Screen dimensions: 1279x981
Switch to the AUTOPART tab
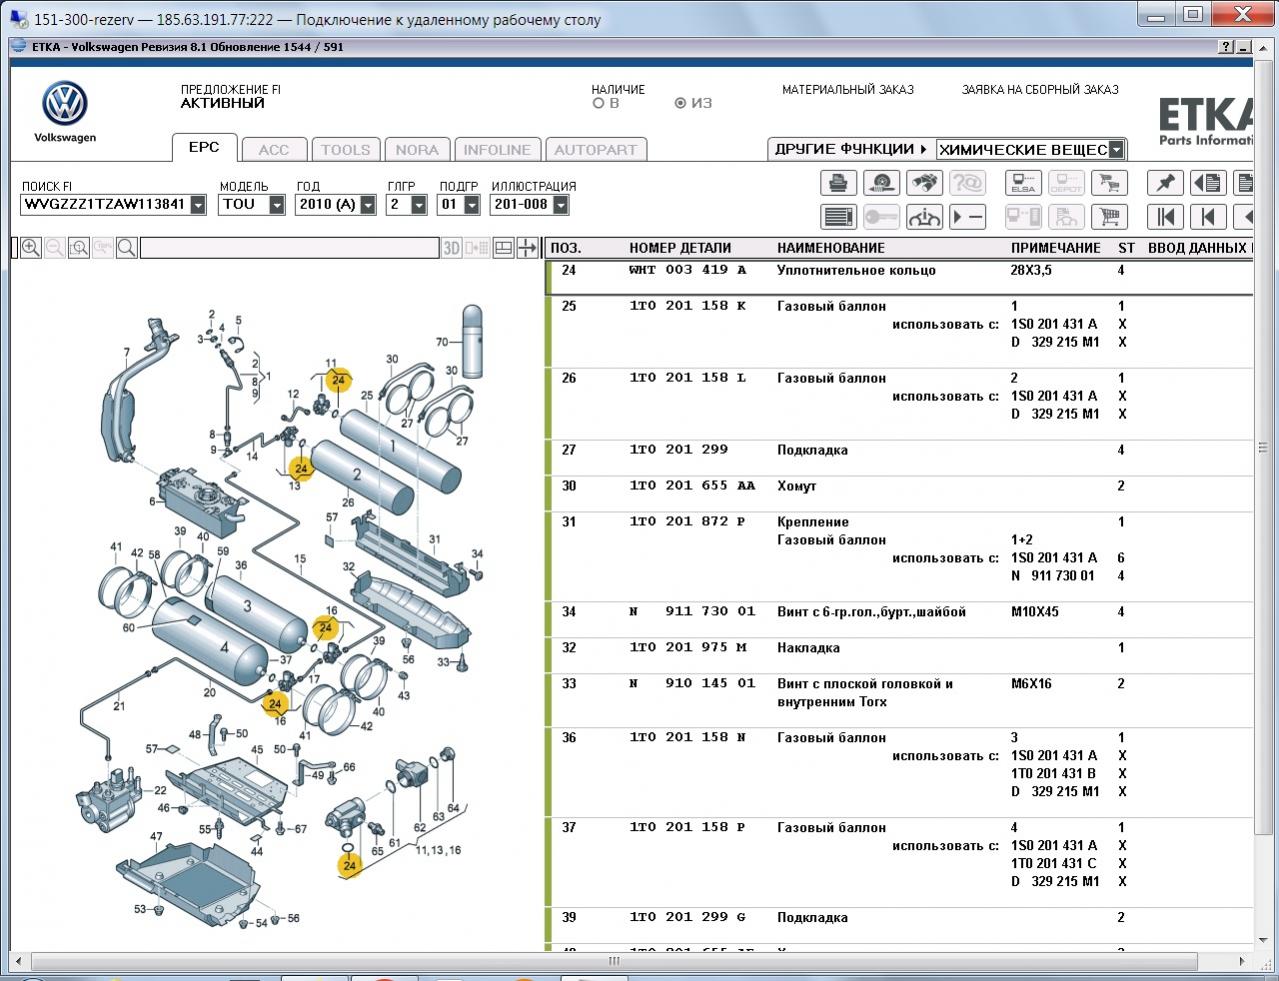coord(596,150)
